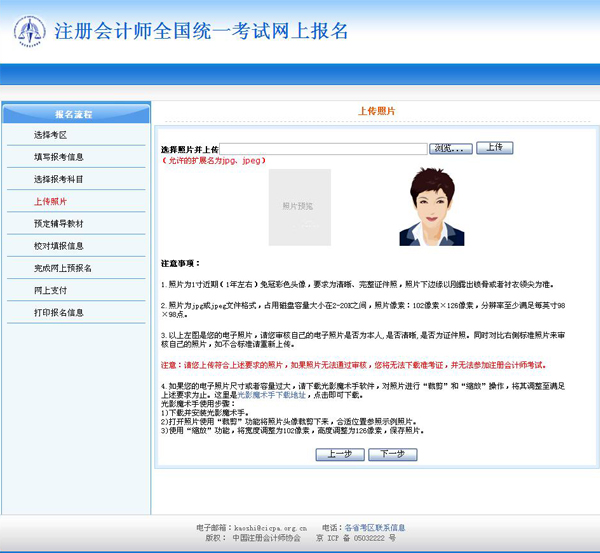
Task: Click the kaoshi@cicpa.org.cn email text
Action: pos(271,528)
